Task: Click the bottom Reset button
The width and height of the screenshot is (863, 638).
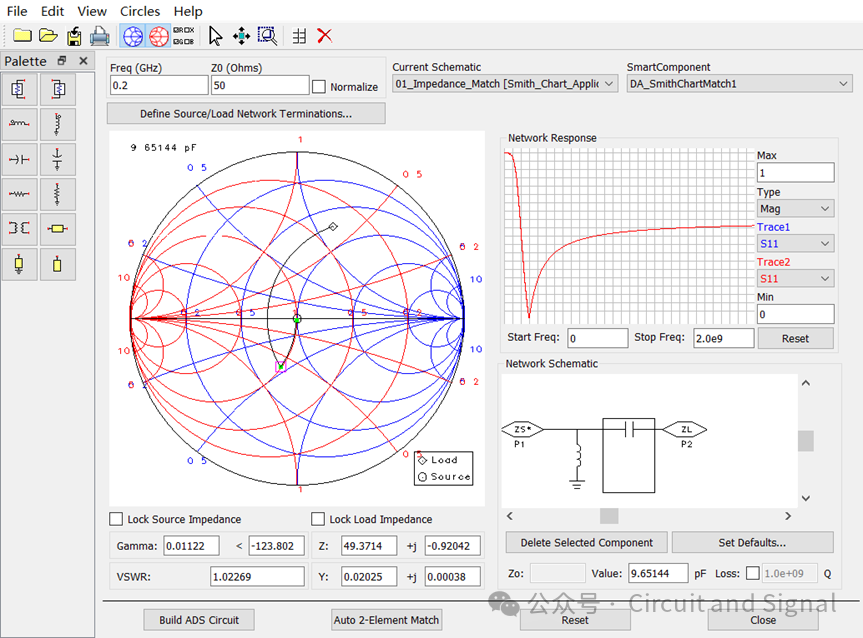Action: point(575,620)
